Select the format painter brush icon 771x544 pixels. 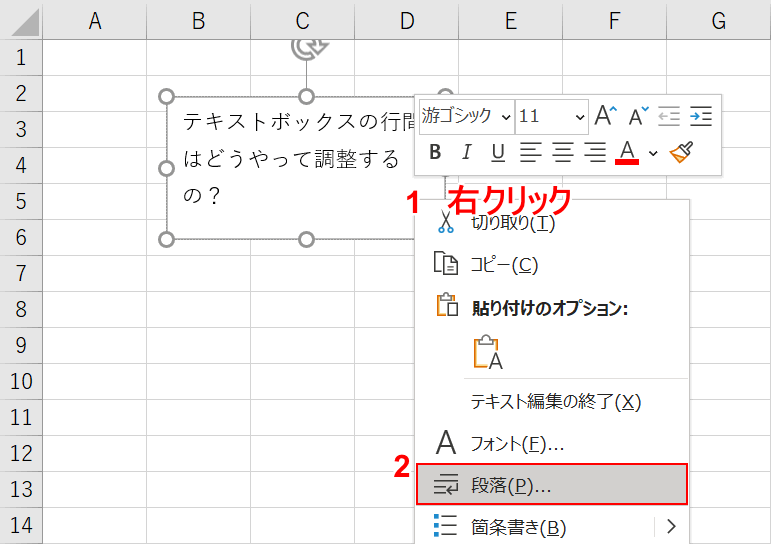pyautogui.click(x=682, y=152)
